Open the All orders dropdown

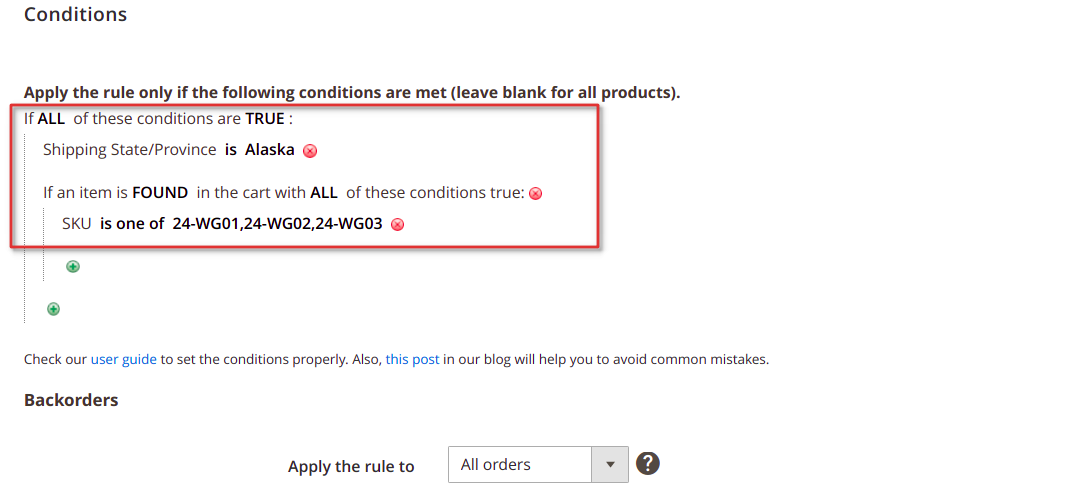(538, 464)
